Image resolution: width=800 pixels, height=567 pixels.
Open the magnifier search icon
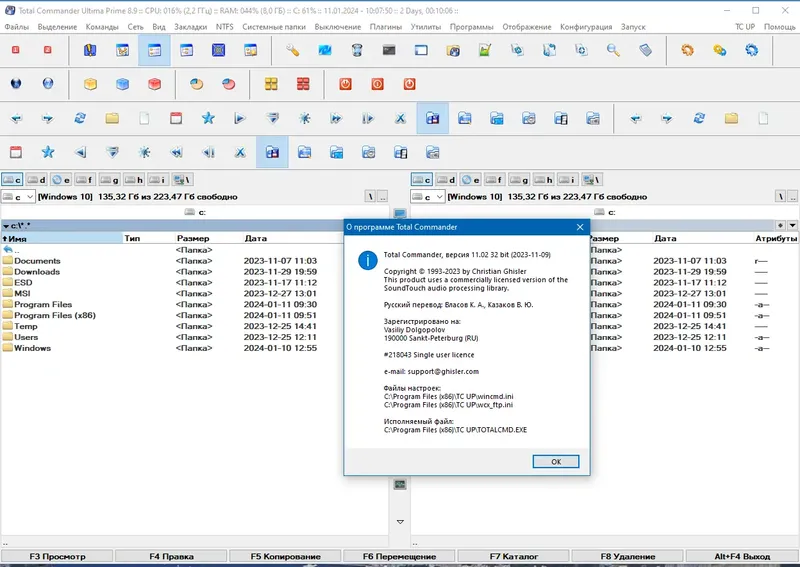point(613,50)
